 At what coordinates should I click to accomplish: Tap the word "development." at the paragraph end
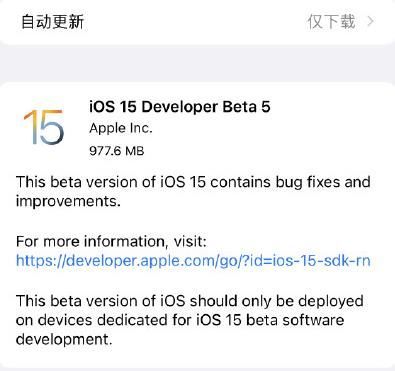pos(64,339)
